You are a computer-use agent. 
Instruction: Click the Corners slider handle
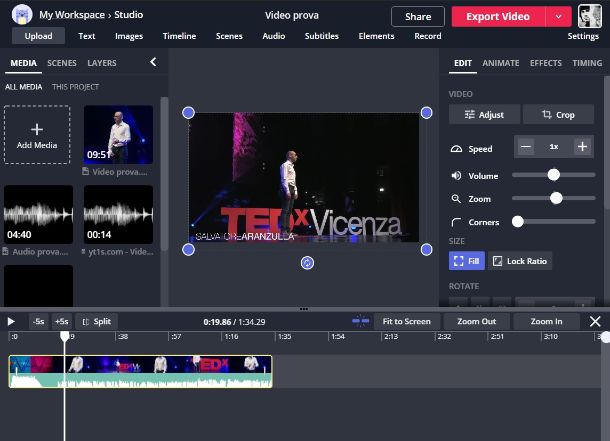click(x=517, y=221)
